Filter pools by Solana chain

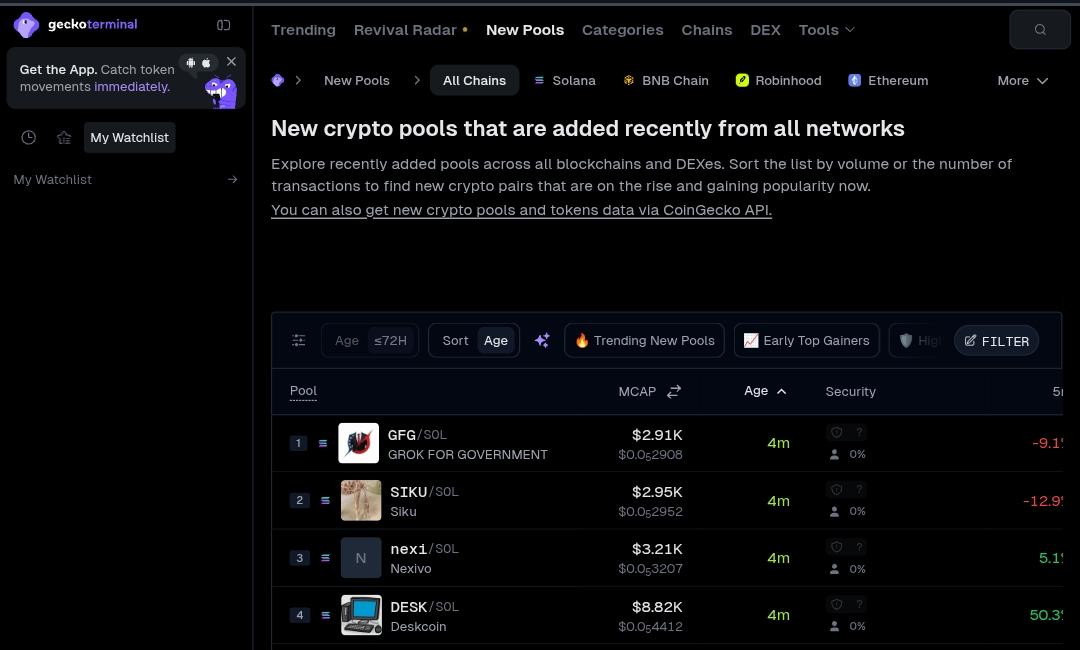[x=565, y=81]
